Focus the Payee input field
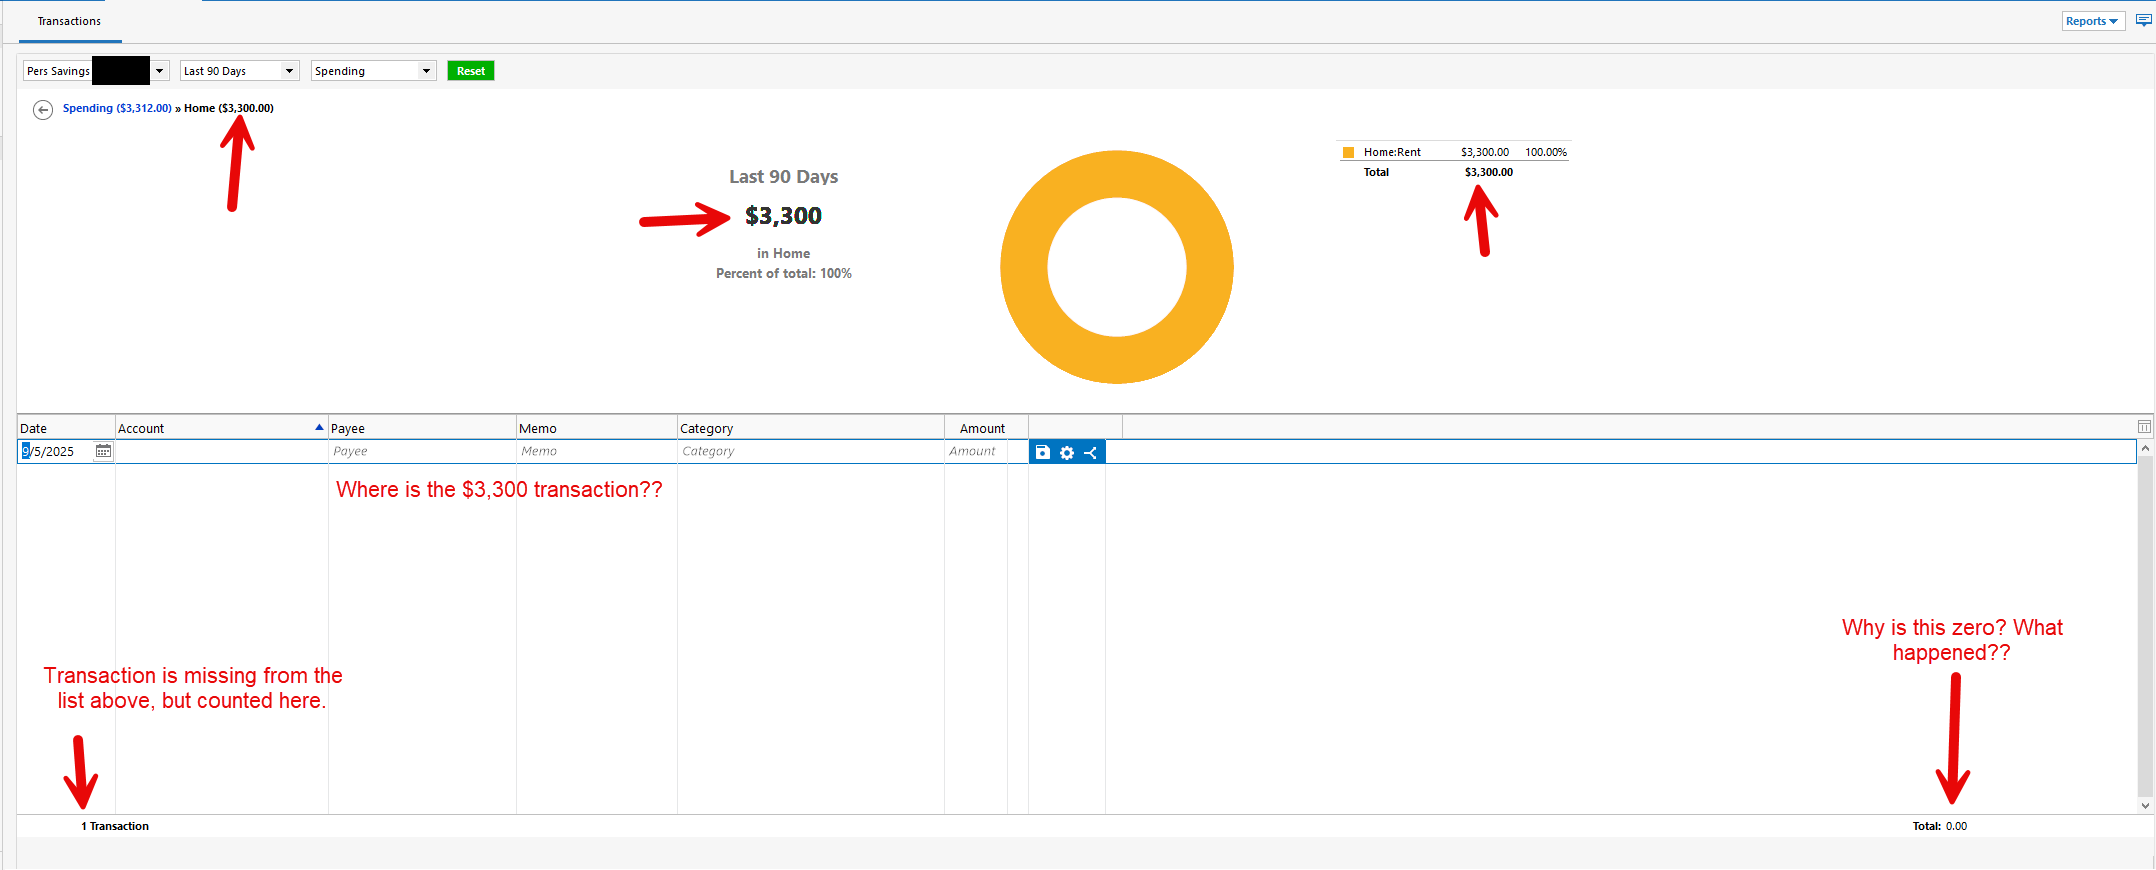 [422, 452]
